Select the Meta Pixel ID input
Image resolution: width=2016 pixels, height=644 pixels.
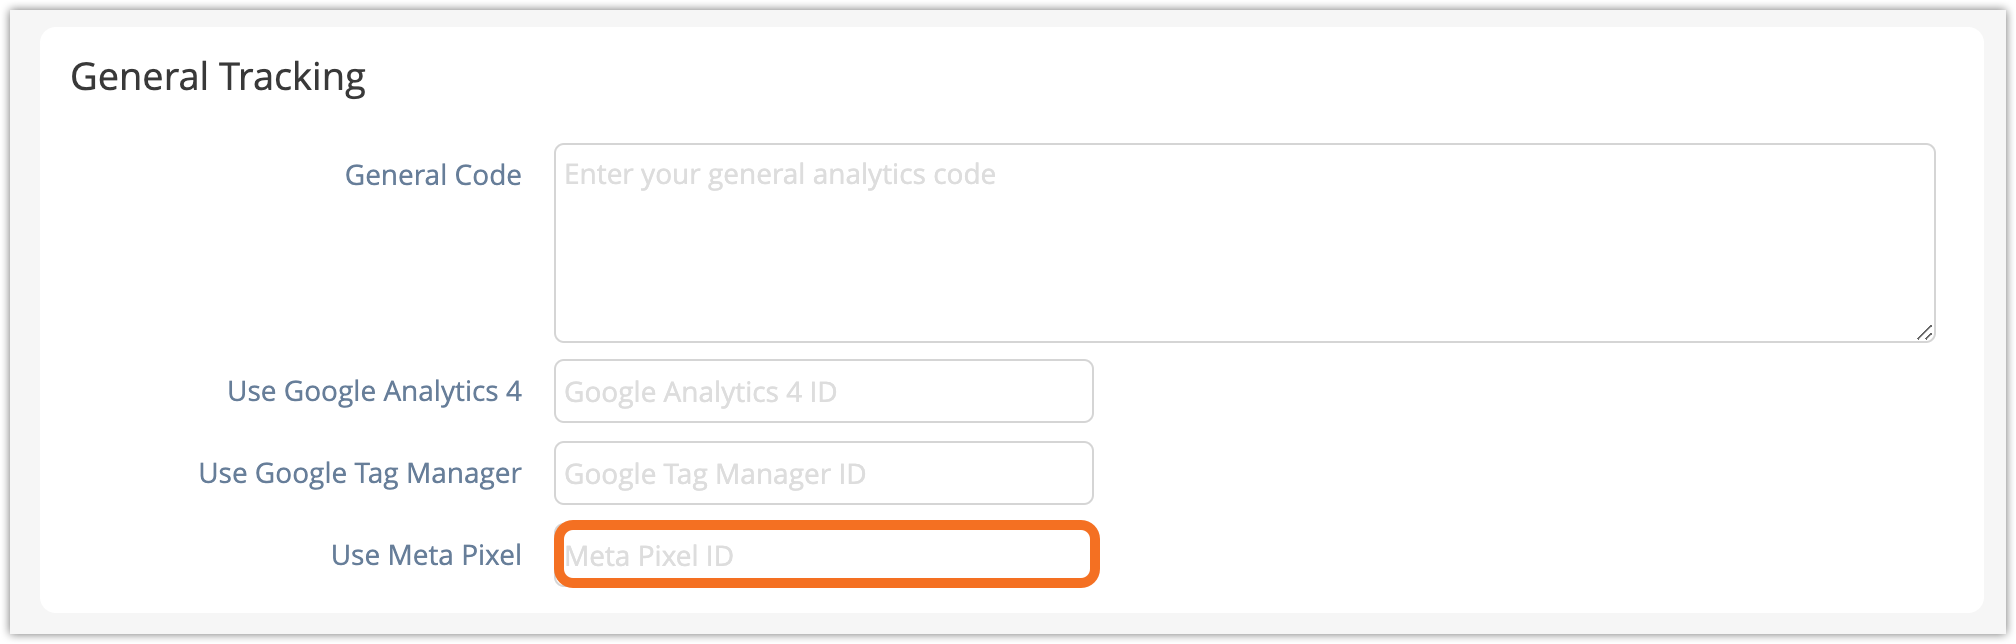click(826, 555)
